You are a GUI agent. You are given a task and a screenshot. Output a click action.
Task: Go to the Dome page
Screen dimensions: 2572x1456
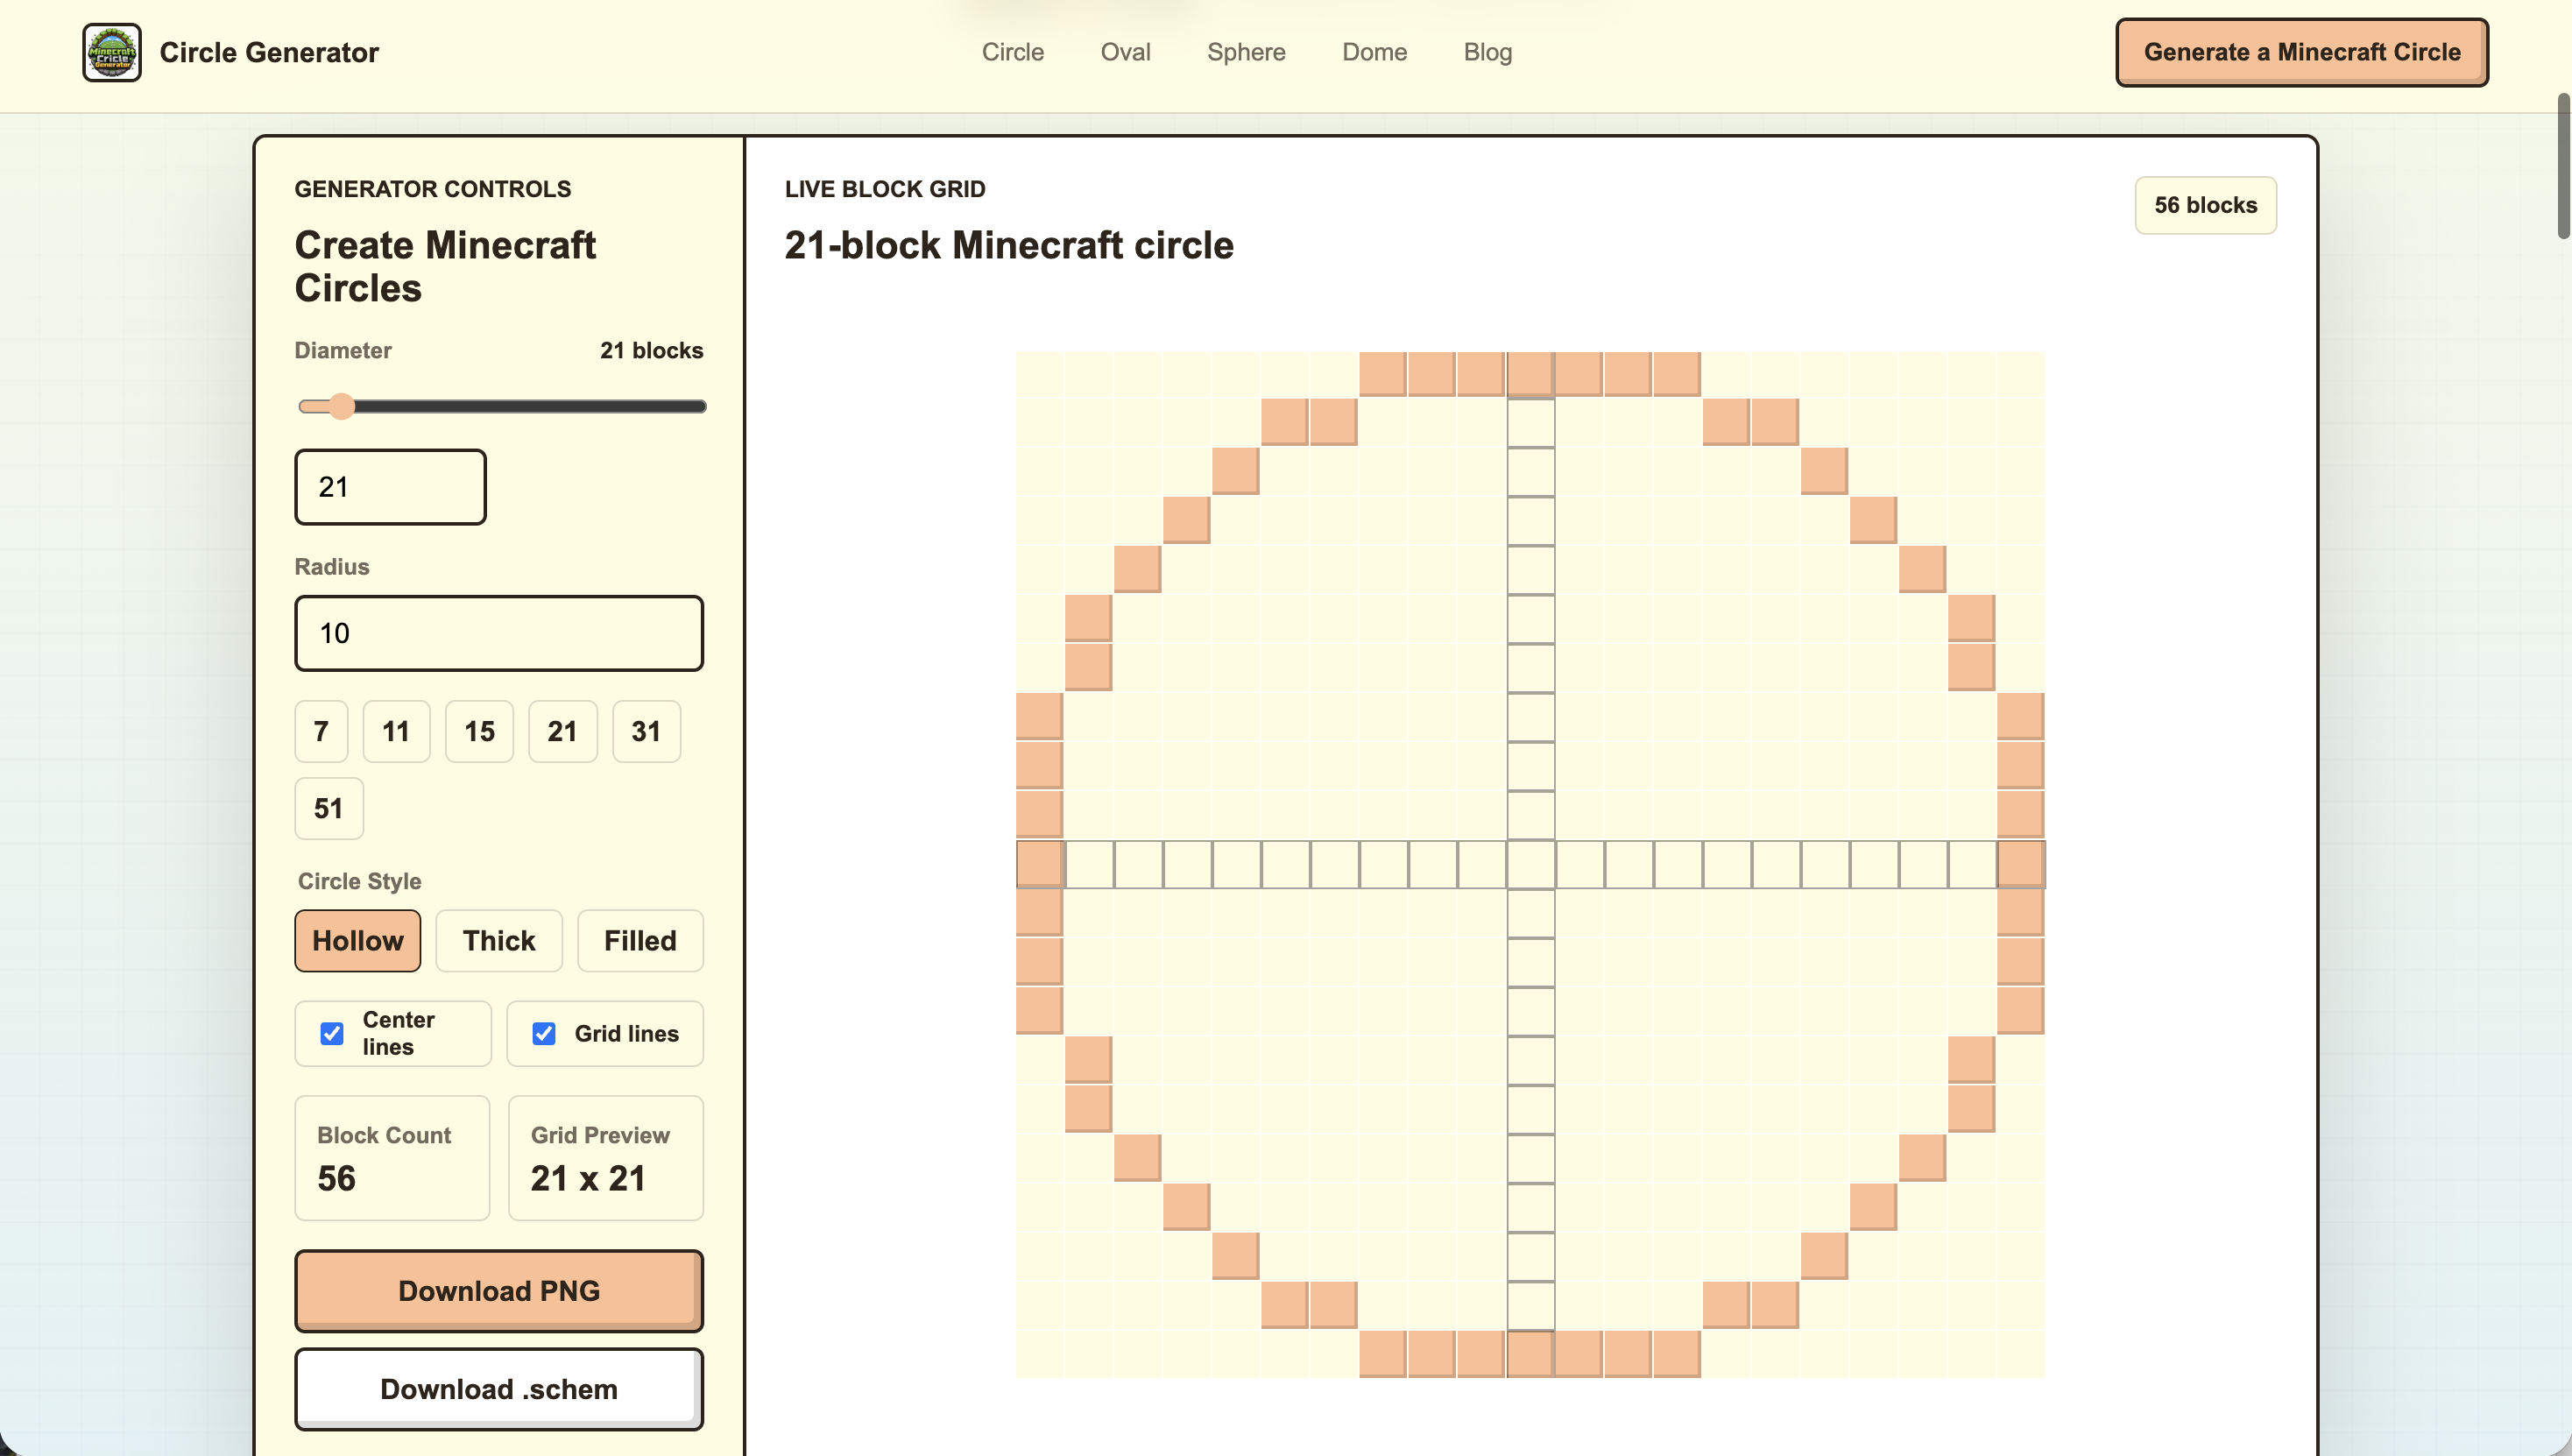pyautogui.click(x=1374, y=52)
